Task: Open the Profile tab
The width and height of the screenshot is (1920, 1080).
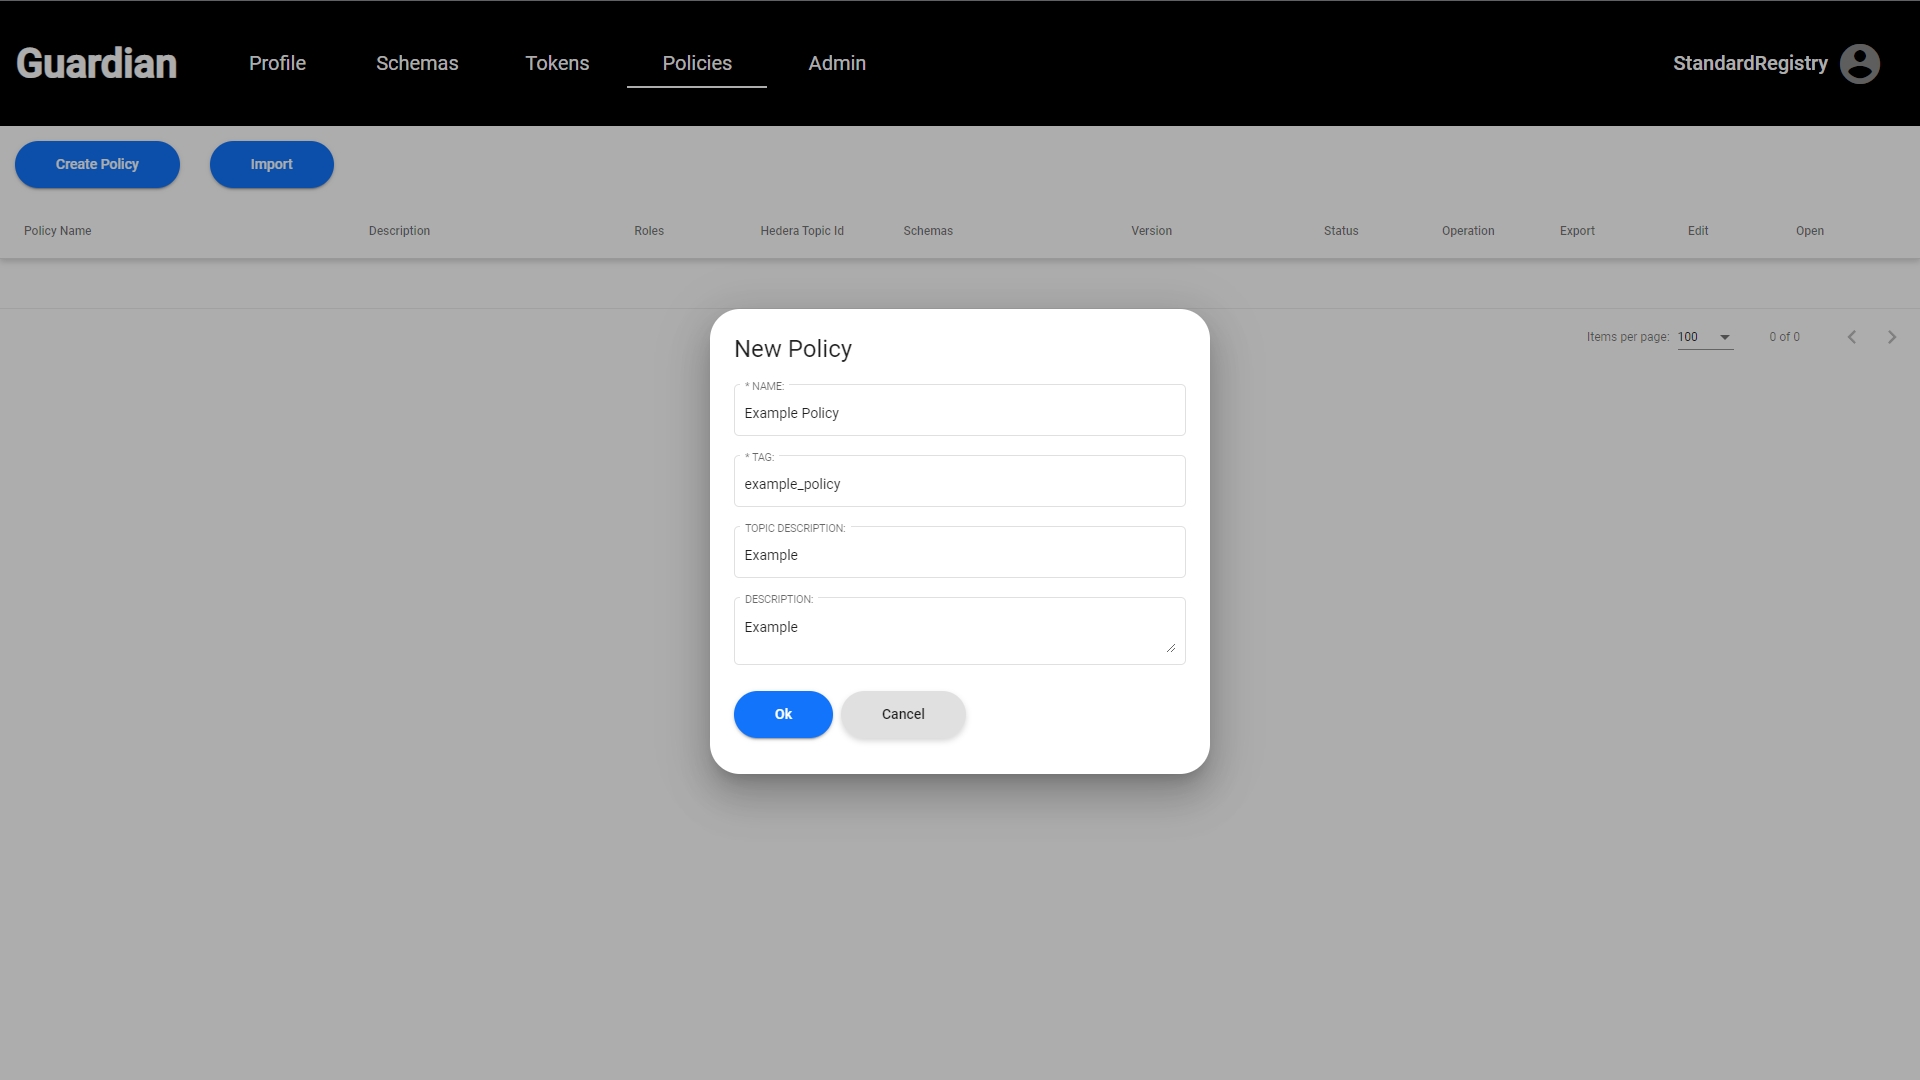Action: [277, 64]
